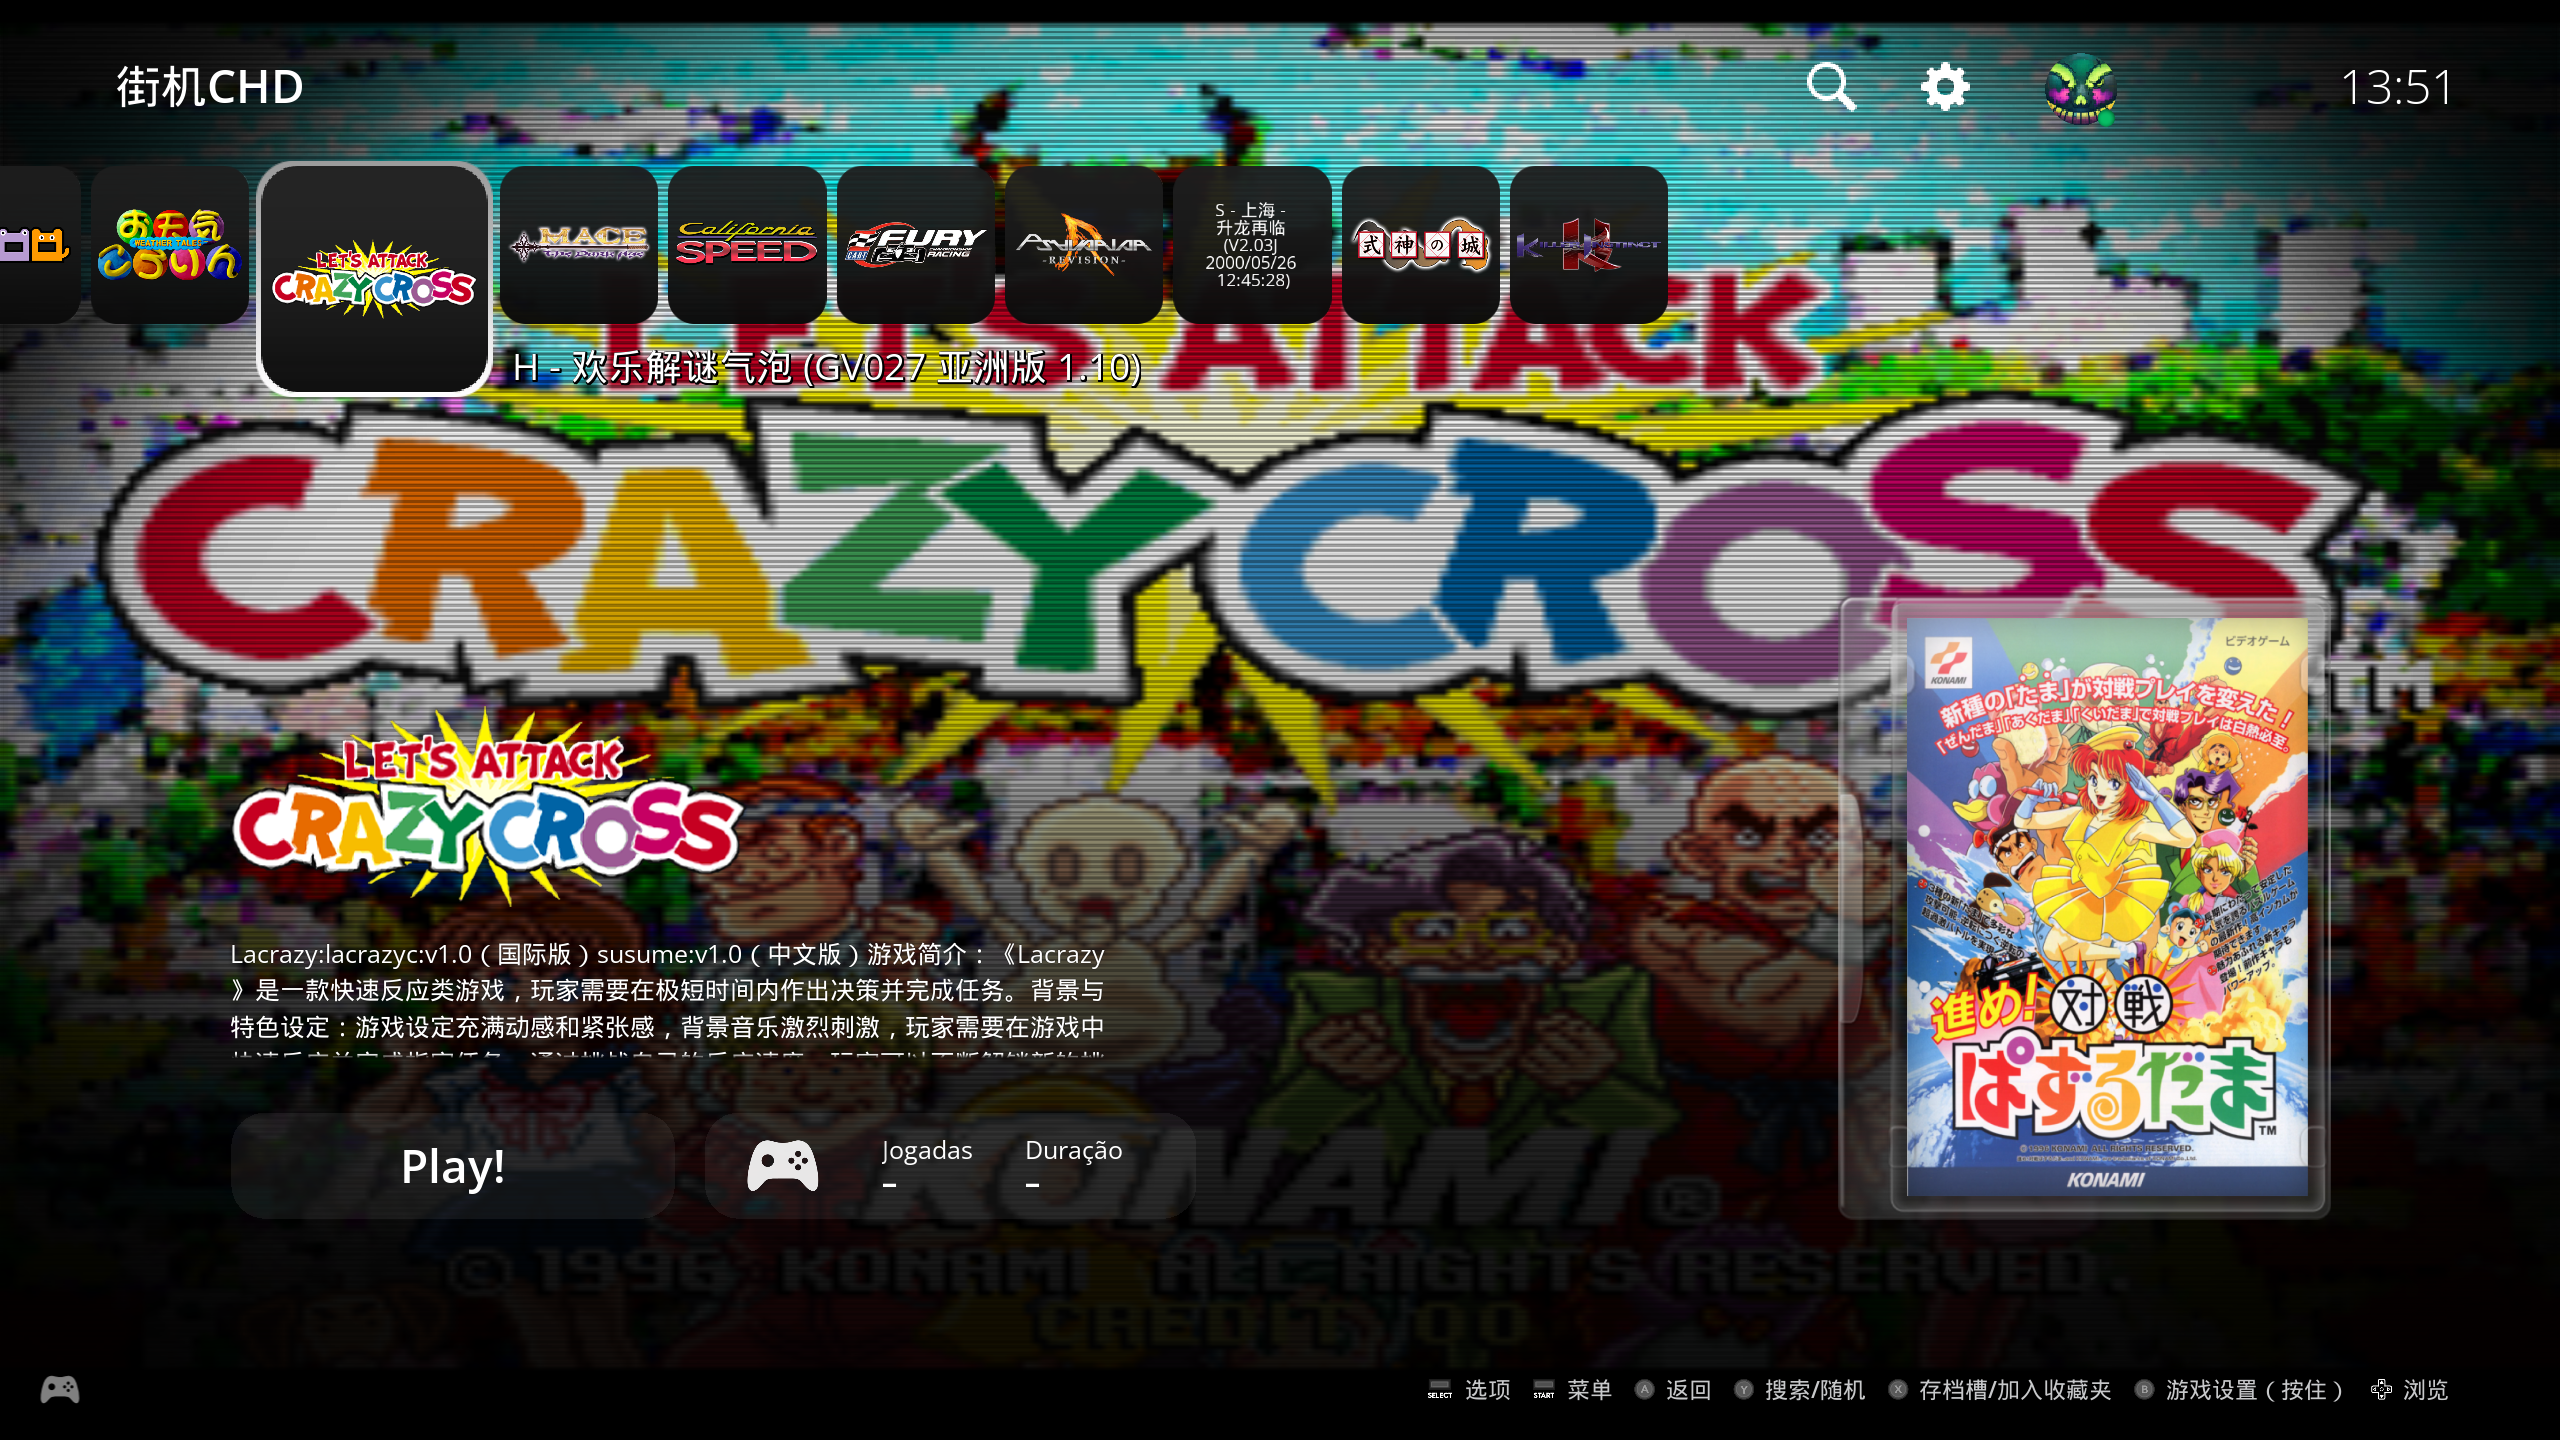Click the controller icon in the bottom-left corner
This screenshot has width=2560, height=1440.
click(x=60, y=1390)
